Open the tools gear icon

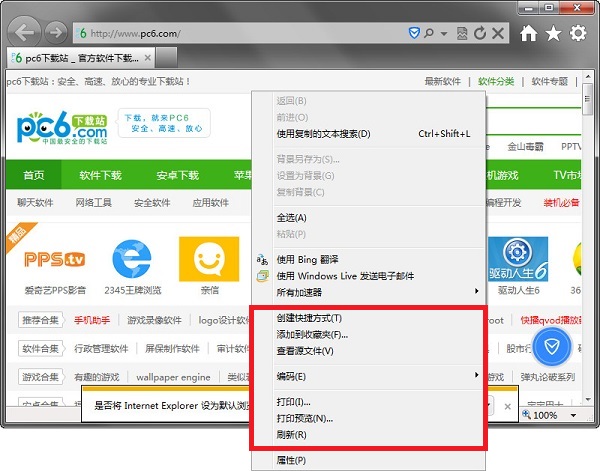tap(578, 33)
